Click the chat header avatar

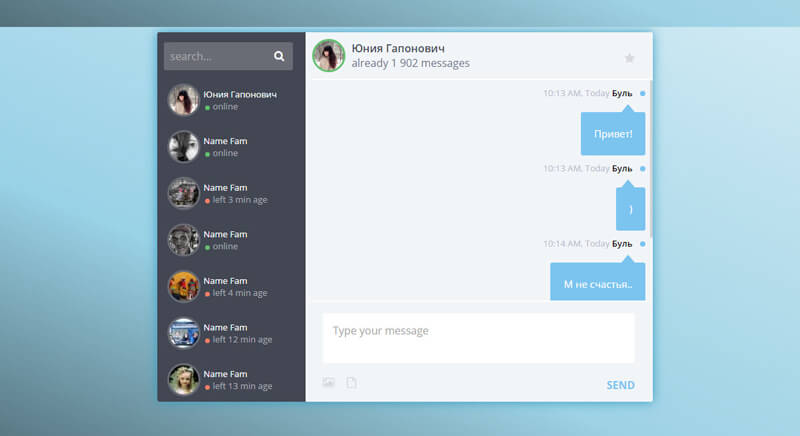329,56
